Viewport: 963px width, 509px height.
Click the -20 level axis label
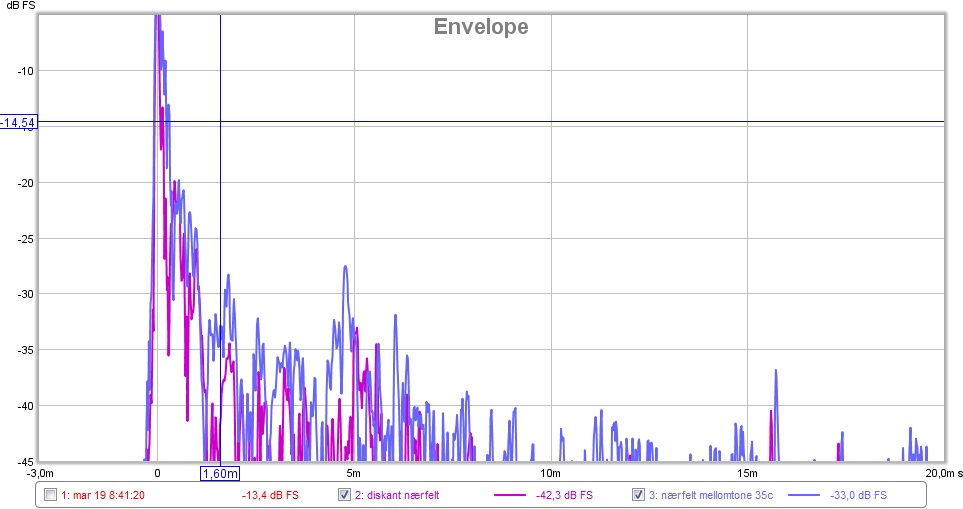click(x=25, y=183)
